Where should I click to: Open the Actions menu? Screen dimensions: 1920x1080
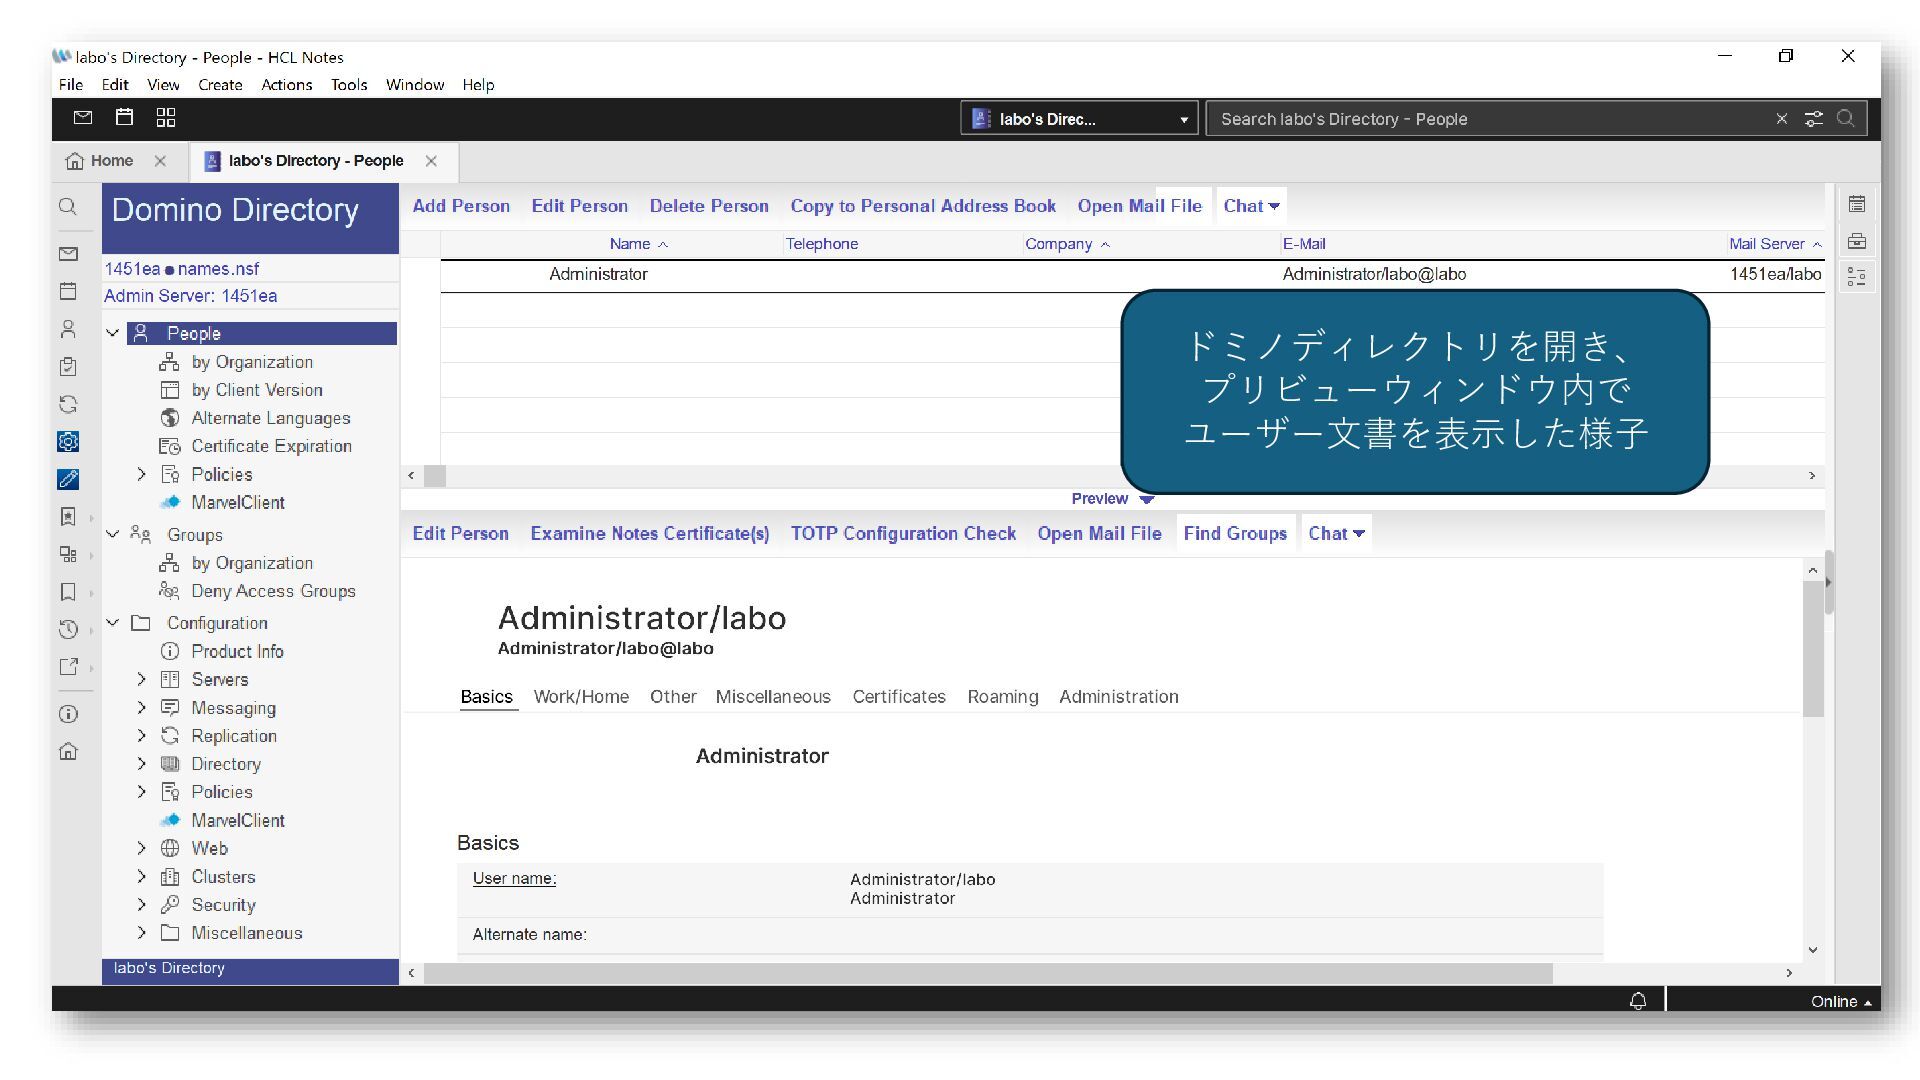[x=286, y=85]
